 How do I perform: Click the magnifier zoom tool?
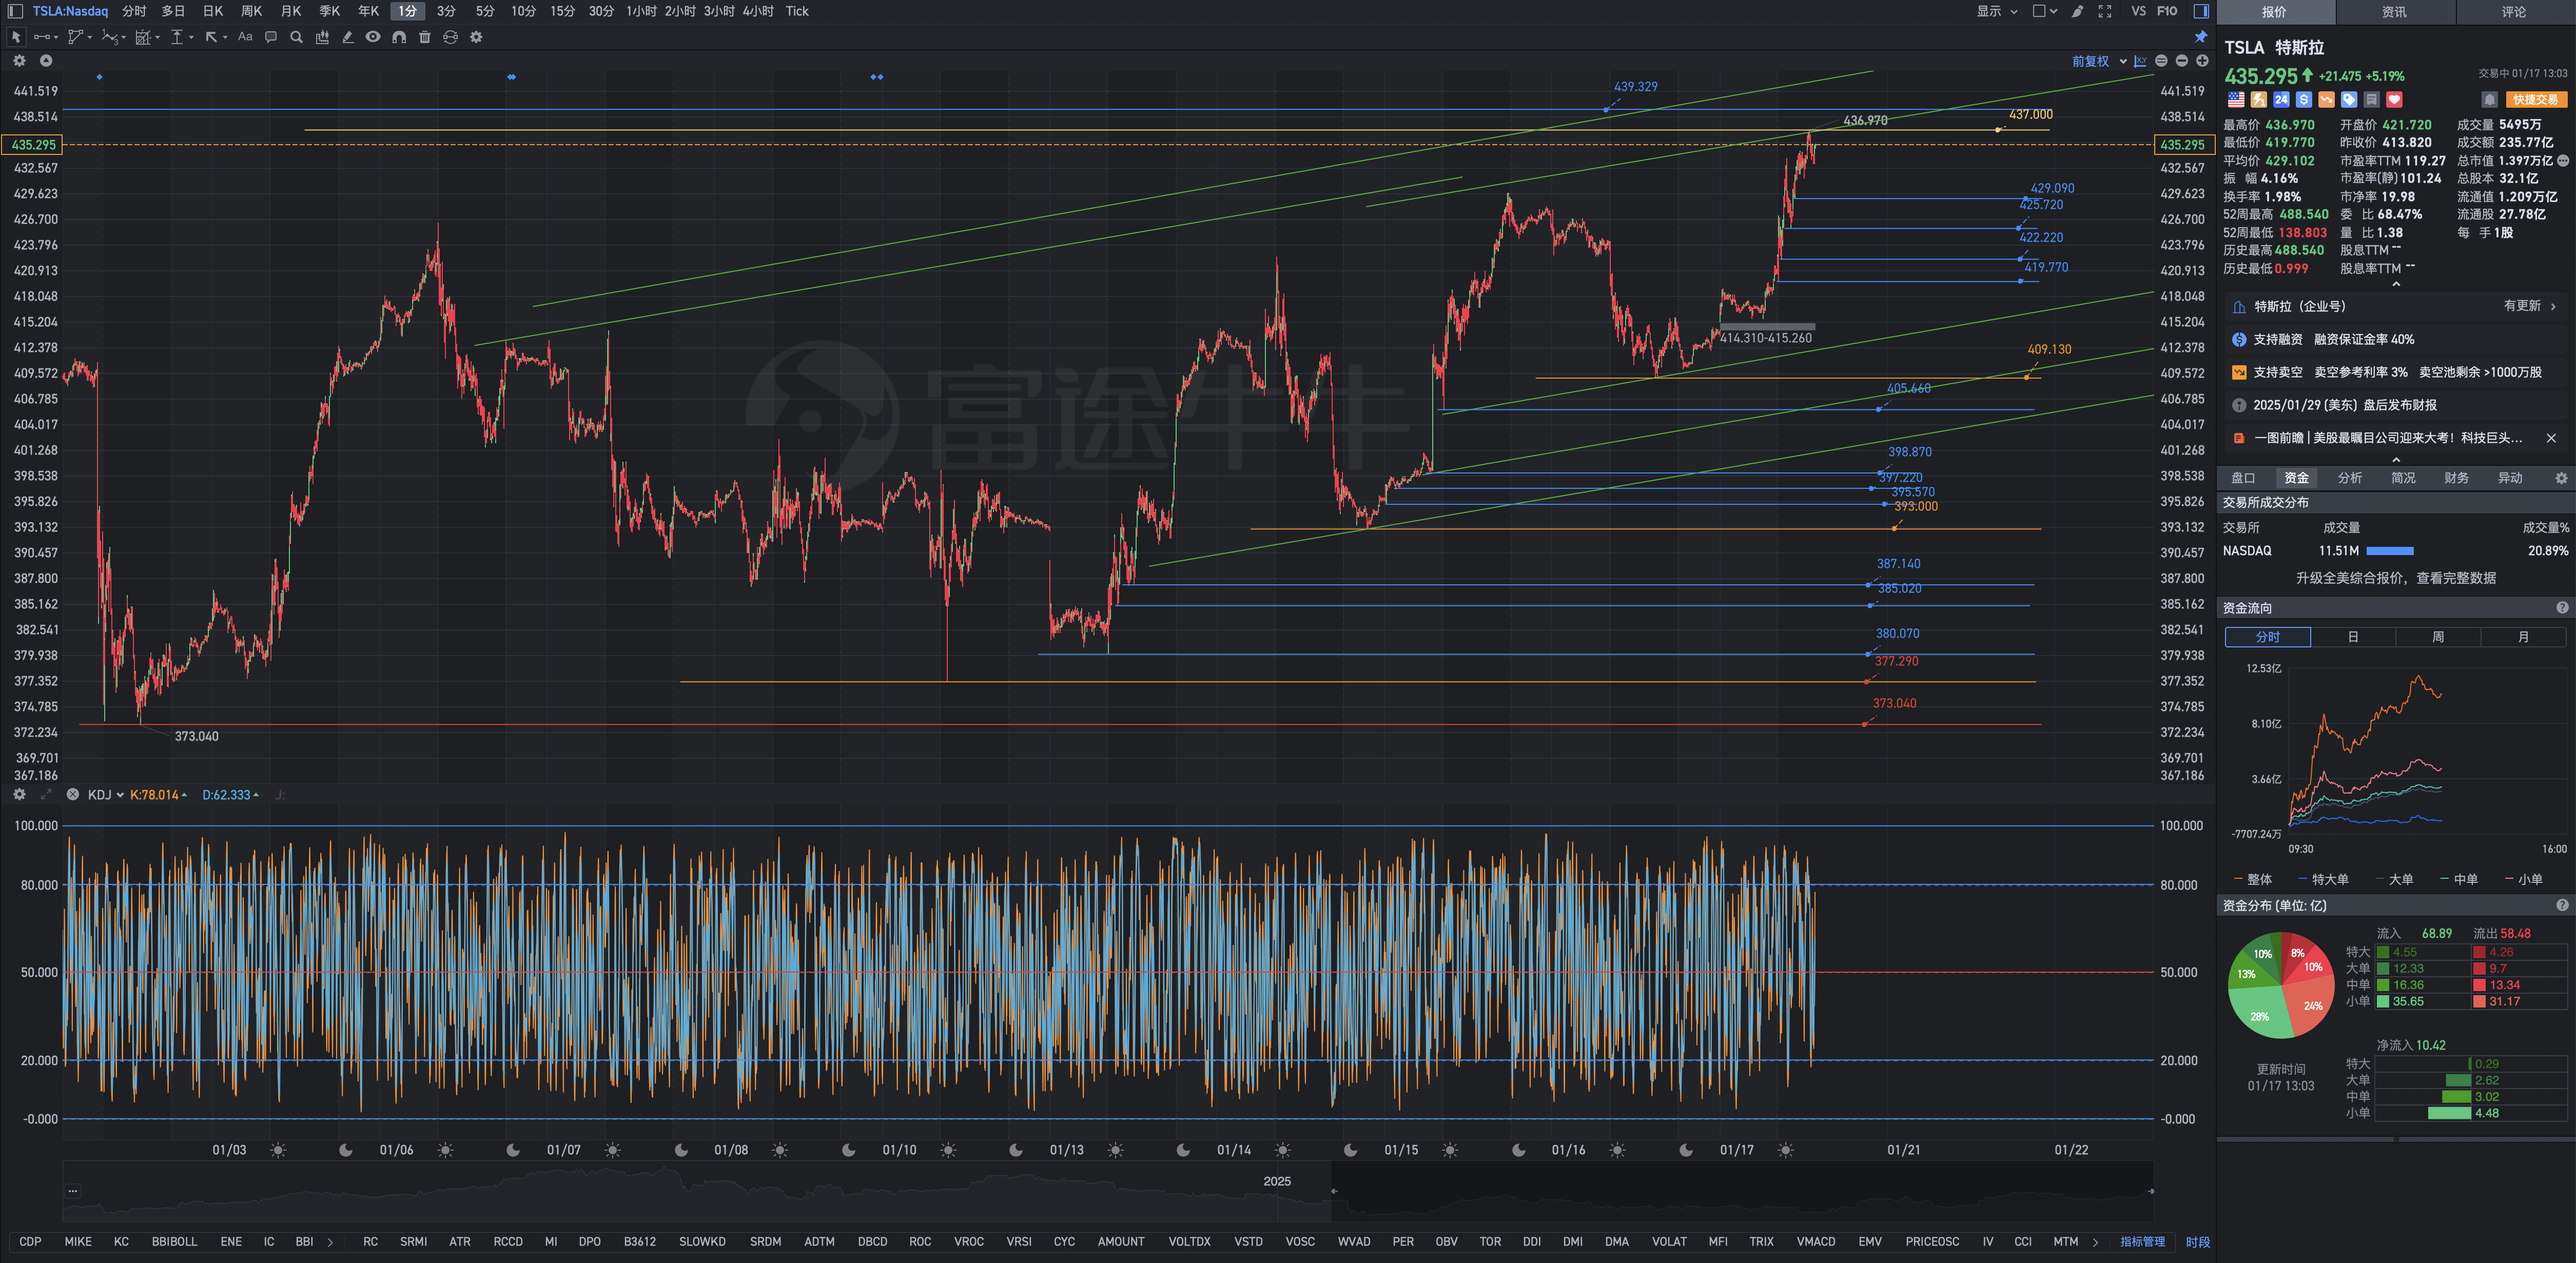pos(296,37)
